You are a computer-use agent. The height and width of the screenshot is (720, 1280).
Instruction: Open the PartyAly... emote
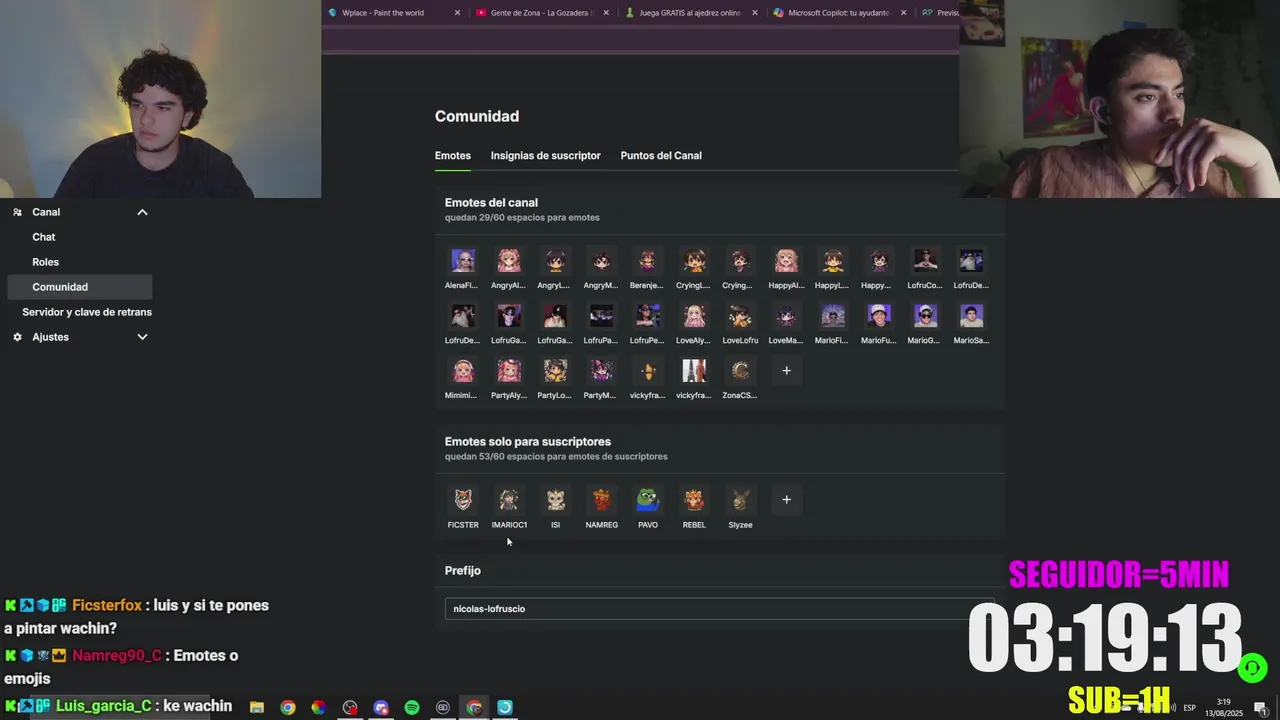tap(509, 371)
